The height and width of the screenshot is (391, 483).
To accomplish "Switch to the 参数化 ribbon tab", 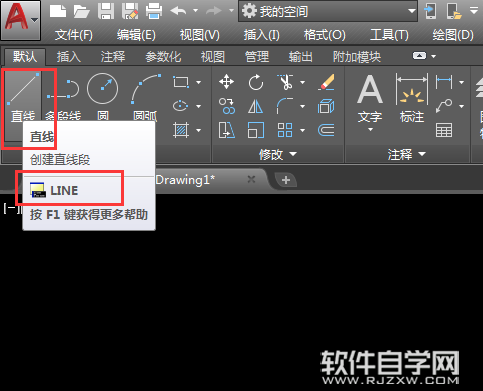I will pos(163,57).
